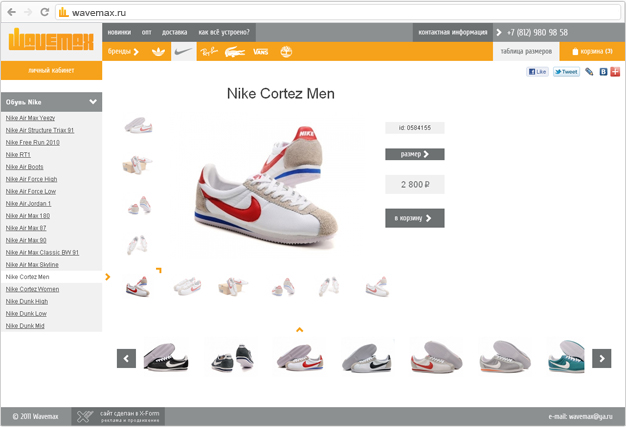Open Nike Air Force Low link
This screenshot has width=626, height=427.
[x=31, y=192]
